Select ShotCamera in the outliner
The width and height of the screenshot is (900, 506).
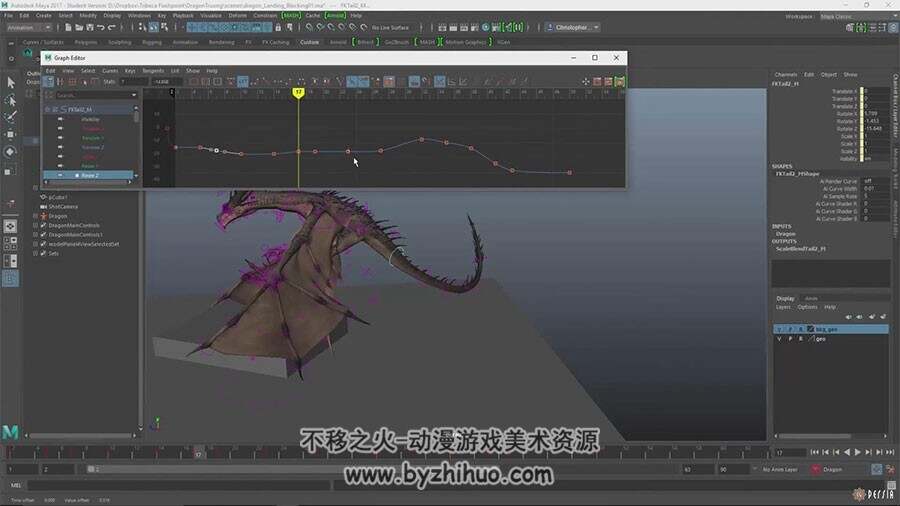click(63, 207)
